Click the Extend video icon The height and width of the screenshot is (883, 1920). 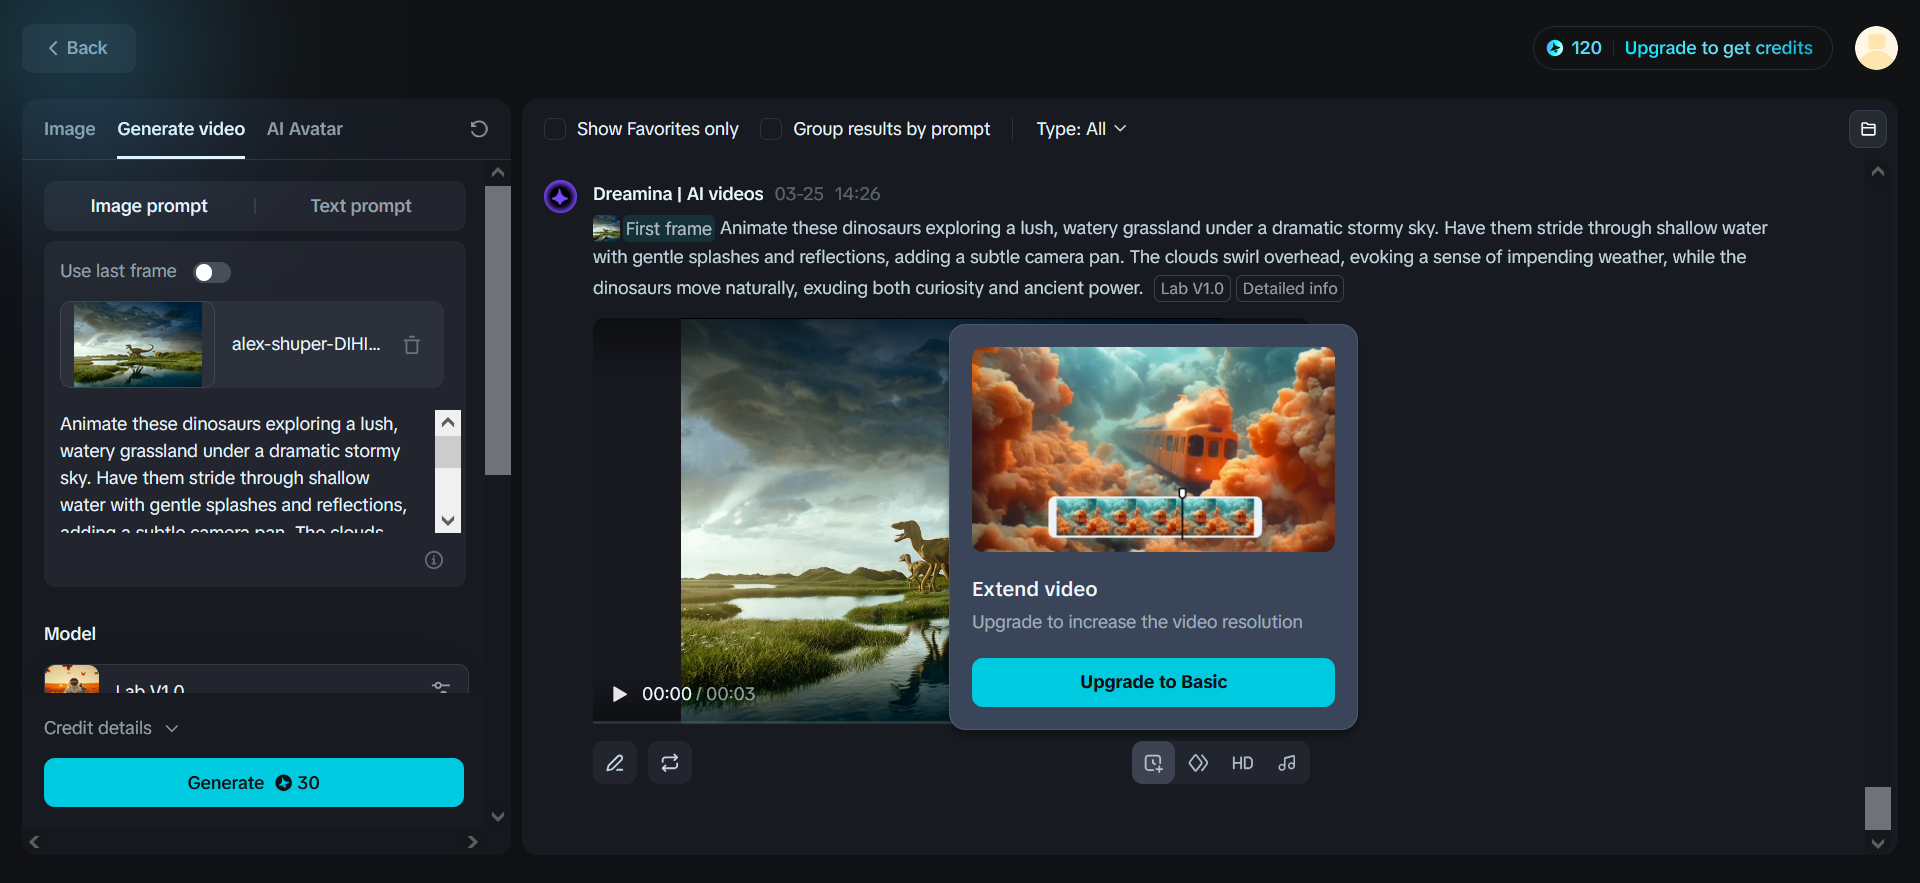tap(1153, 763)
